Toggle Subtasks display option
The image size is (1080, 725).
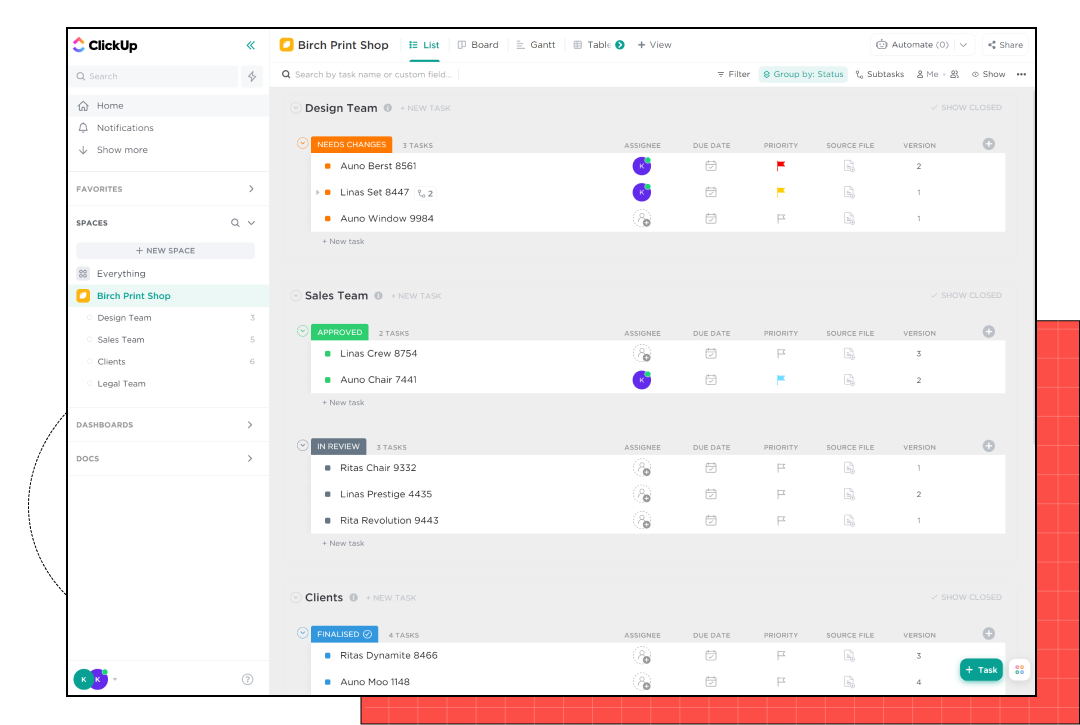(x=880, y=74)
